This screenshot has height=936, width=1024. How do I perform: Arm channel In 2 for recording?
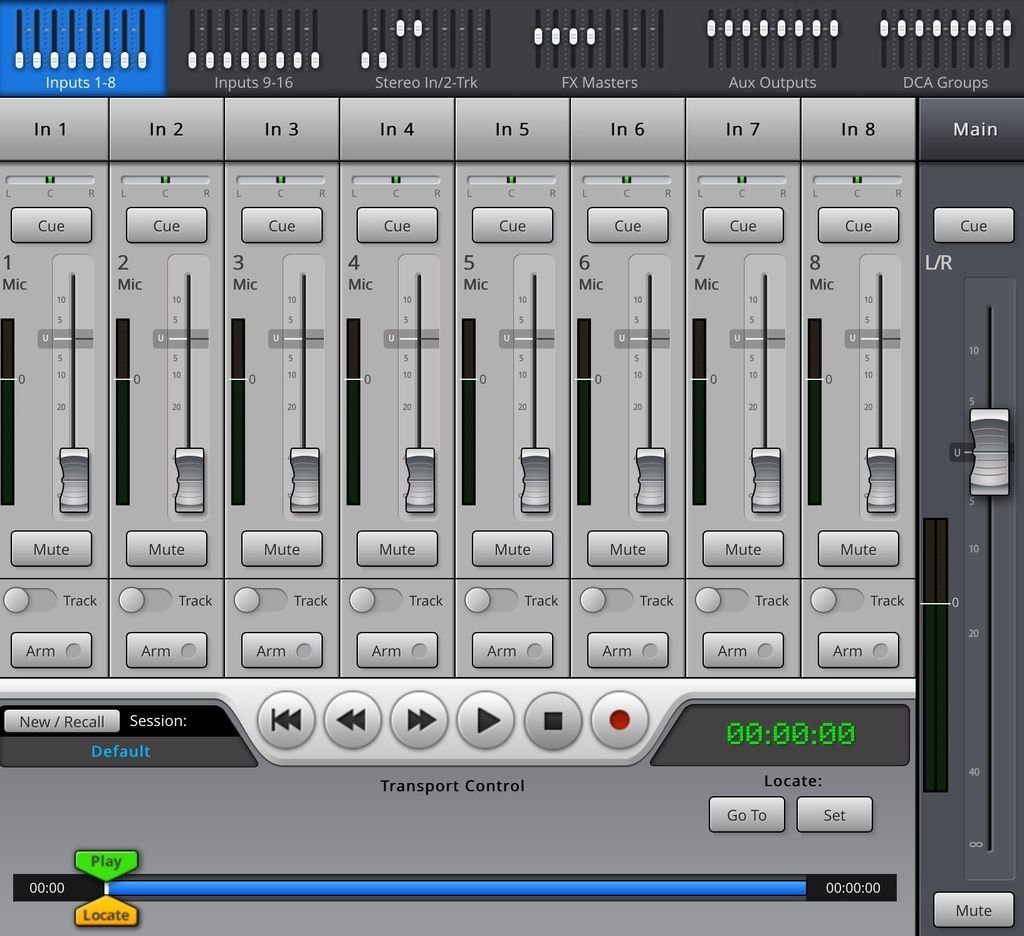coord(167,651)
